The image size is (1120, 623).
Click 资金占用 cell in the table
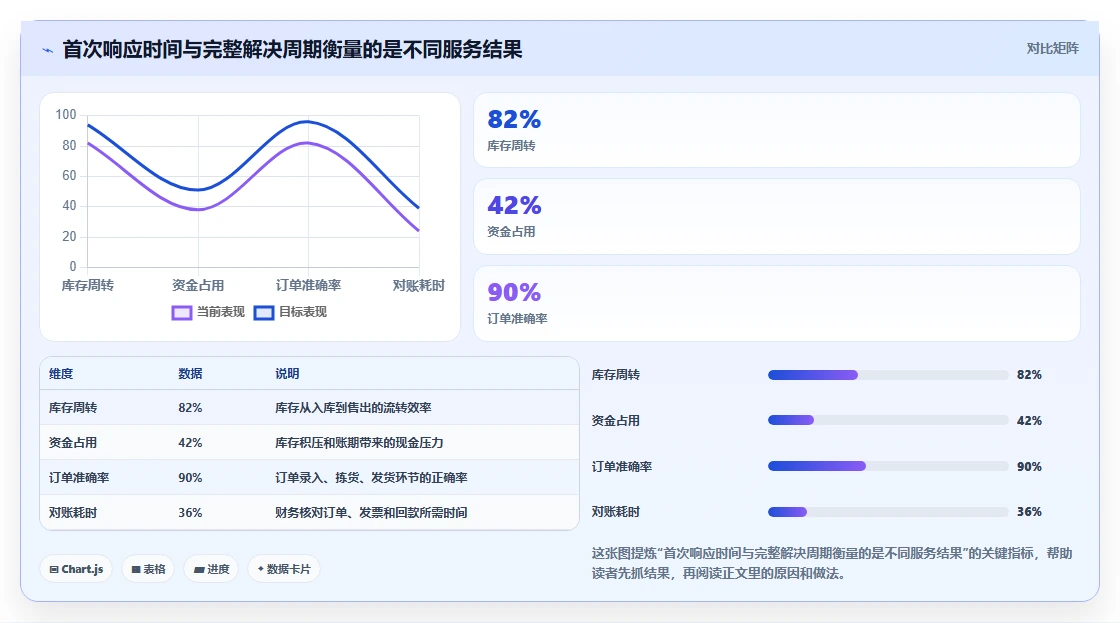[73, 443]
